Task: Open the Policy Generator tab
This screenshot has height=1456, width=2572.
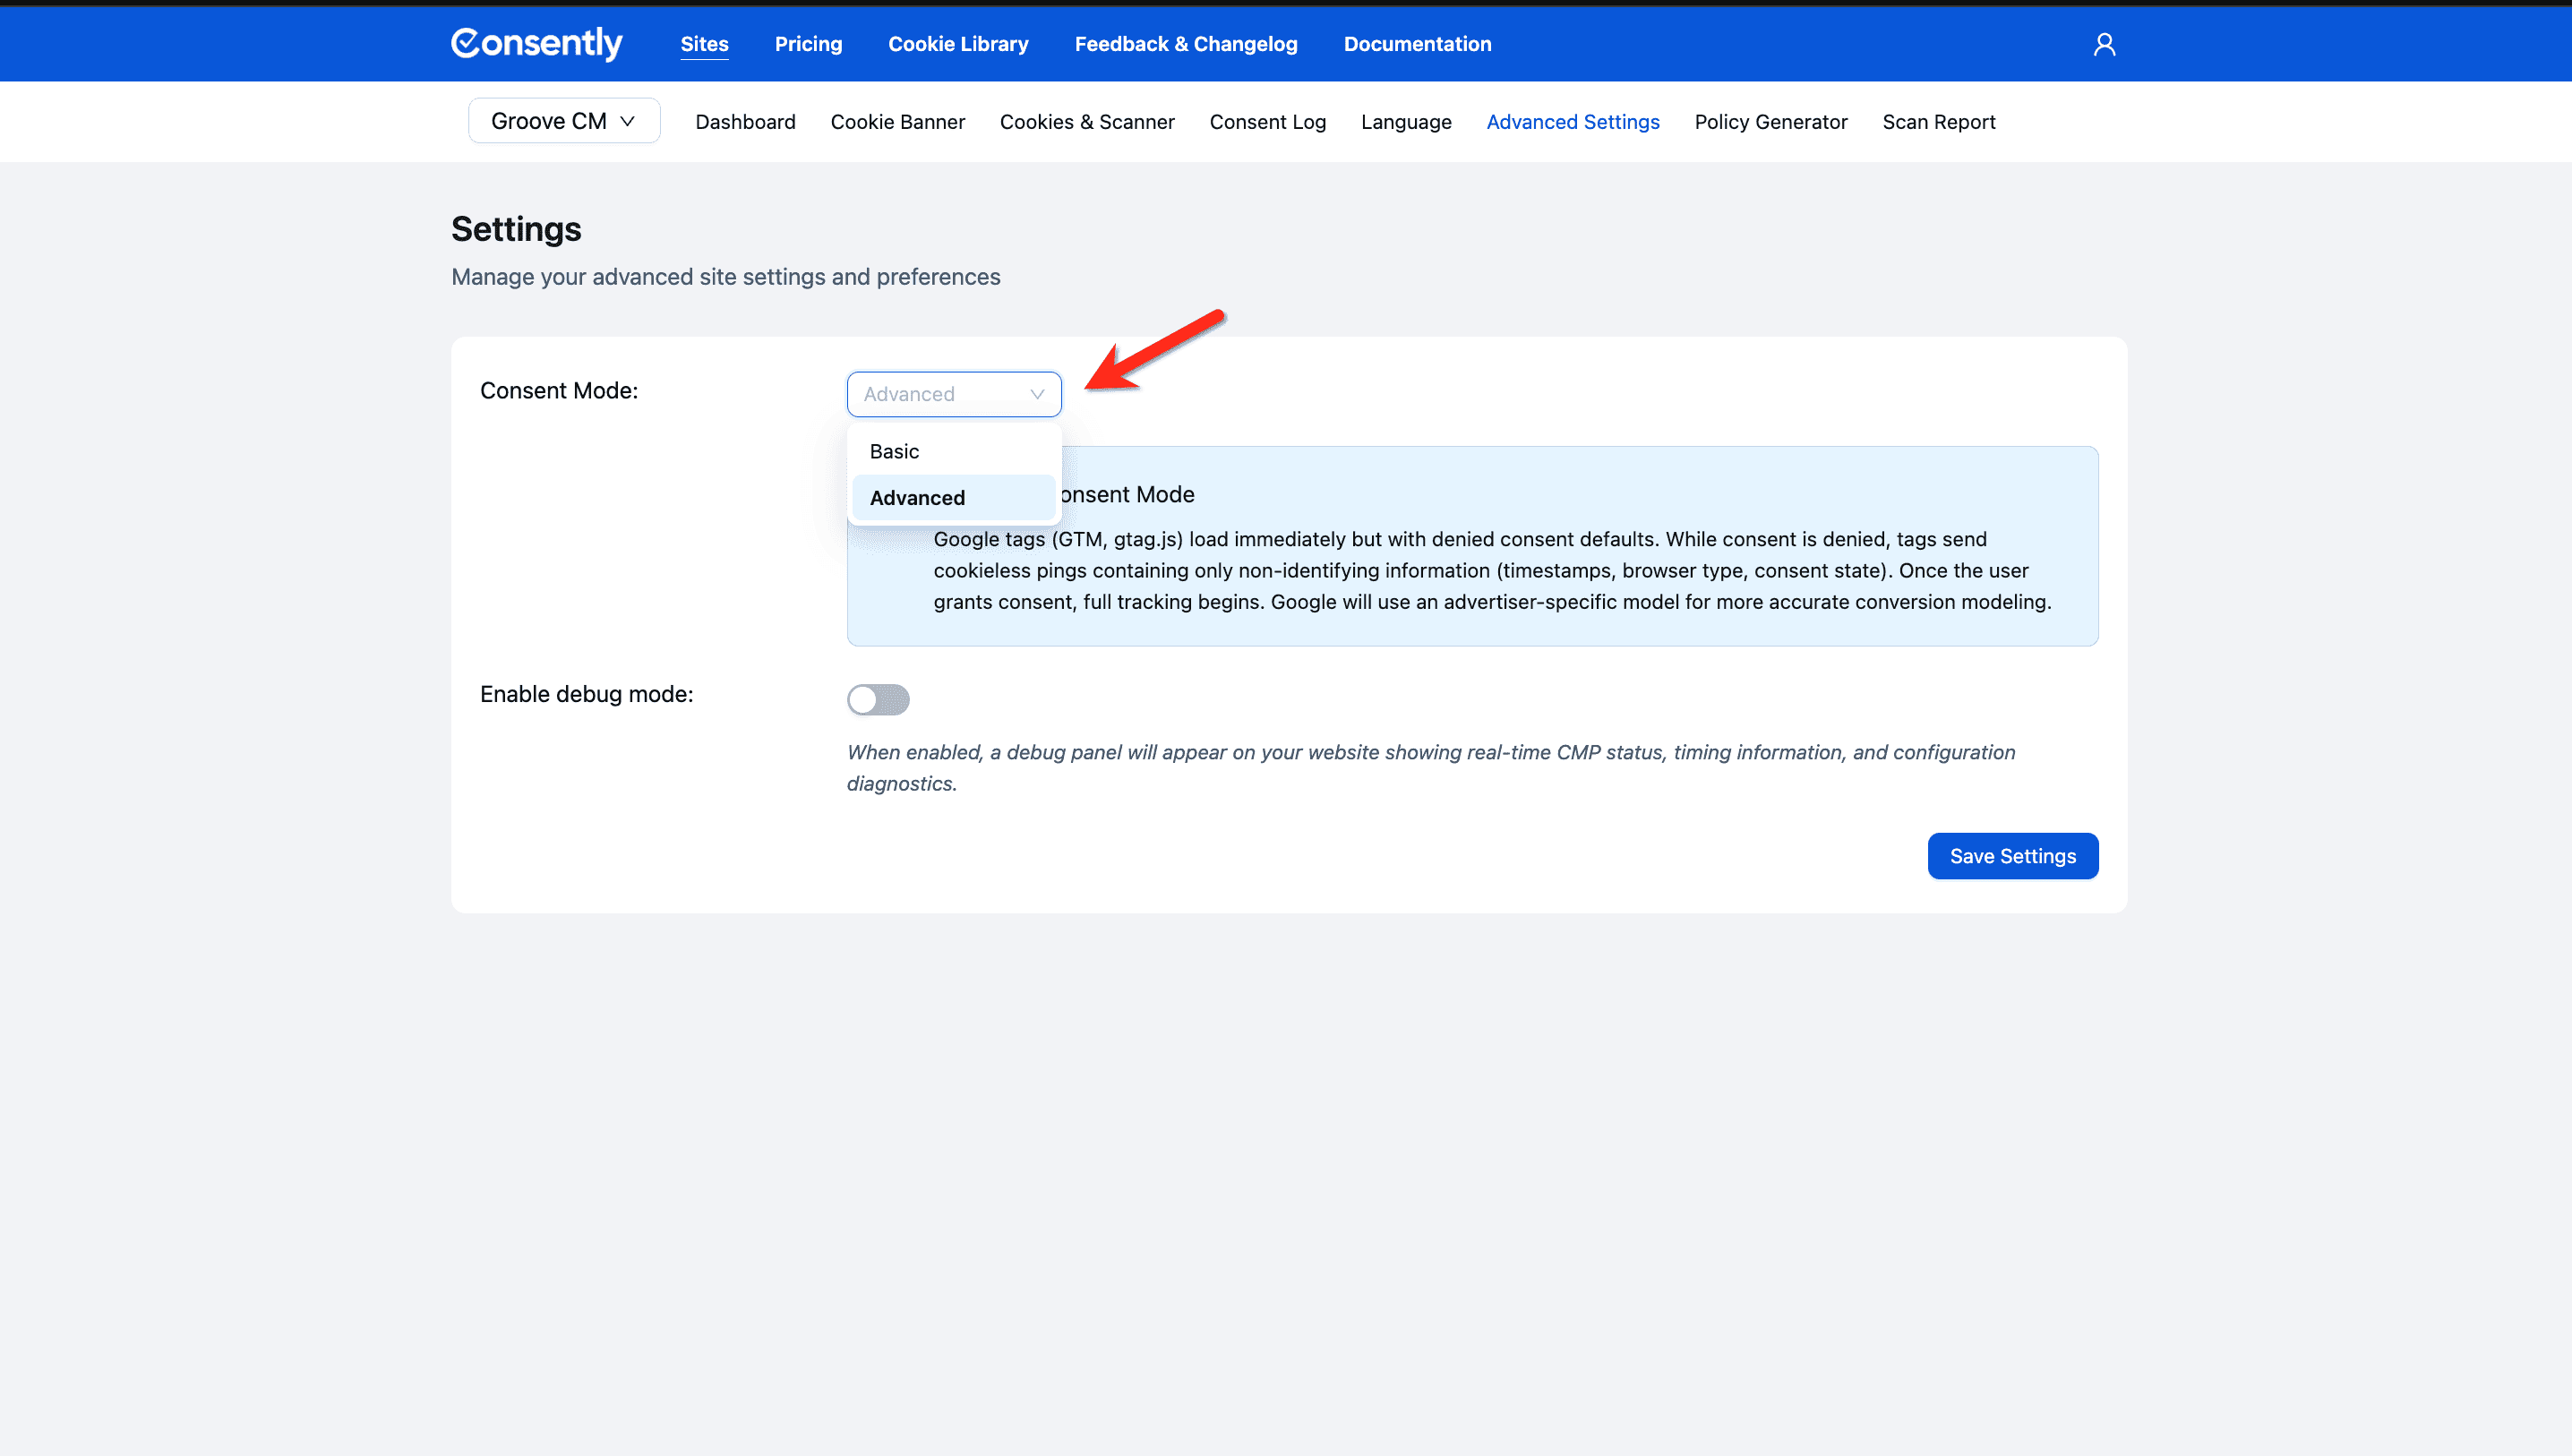Action: (1770, 122)
